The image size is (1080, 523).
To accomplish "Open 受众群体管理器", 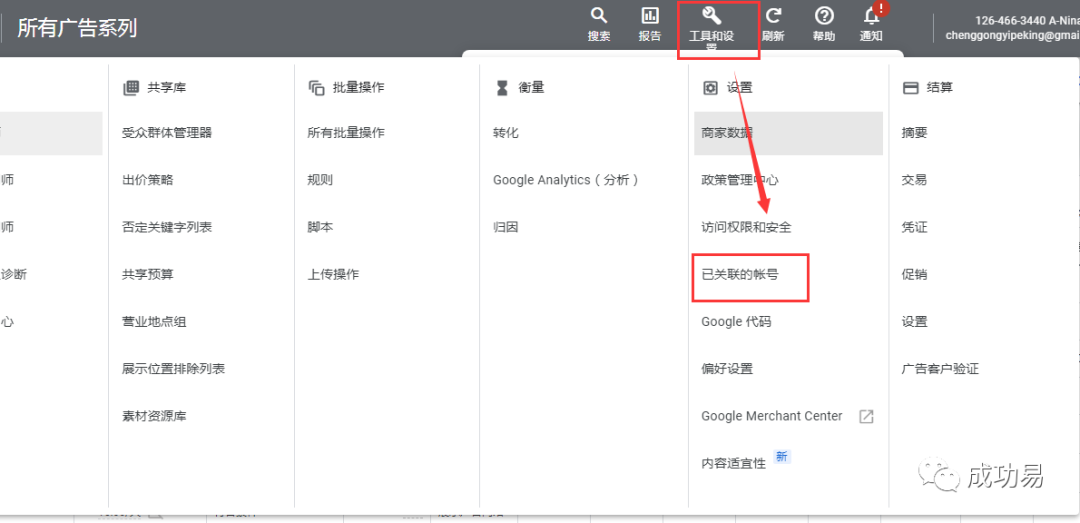I will coord(167,133).
